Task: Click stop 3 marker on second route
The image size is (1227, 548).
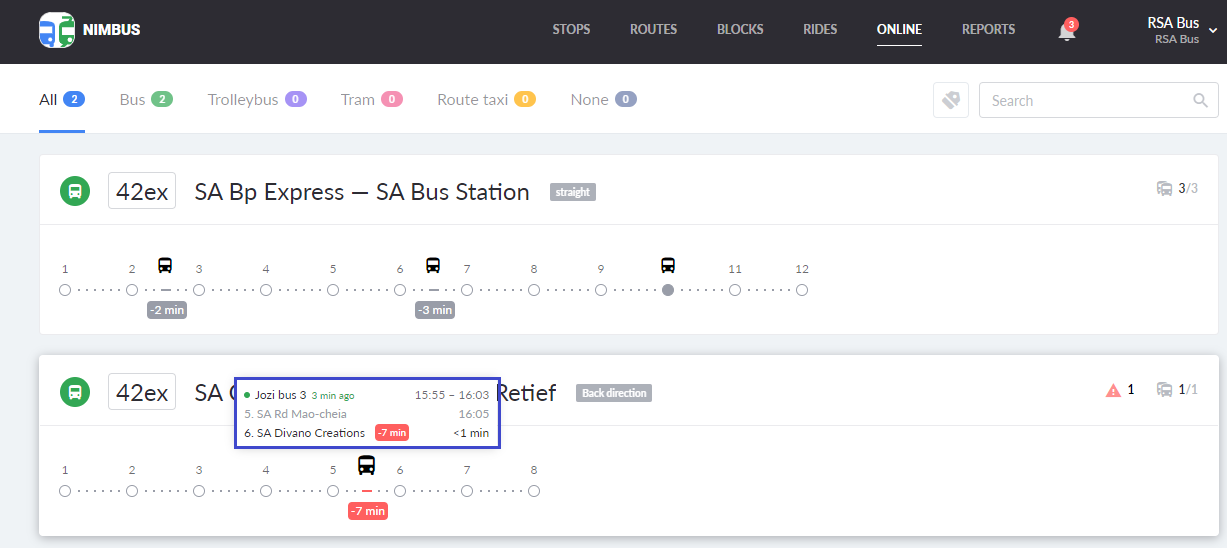Action: (199, 491)
